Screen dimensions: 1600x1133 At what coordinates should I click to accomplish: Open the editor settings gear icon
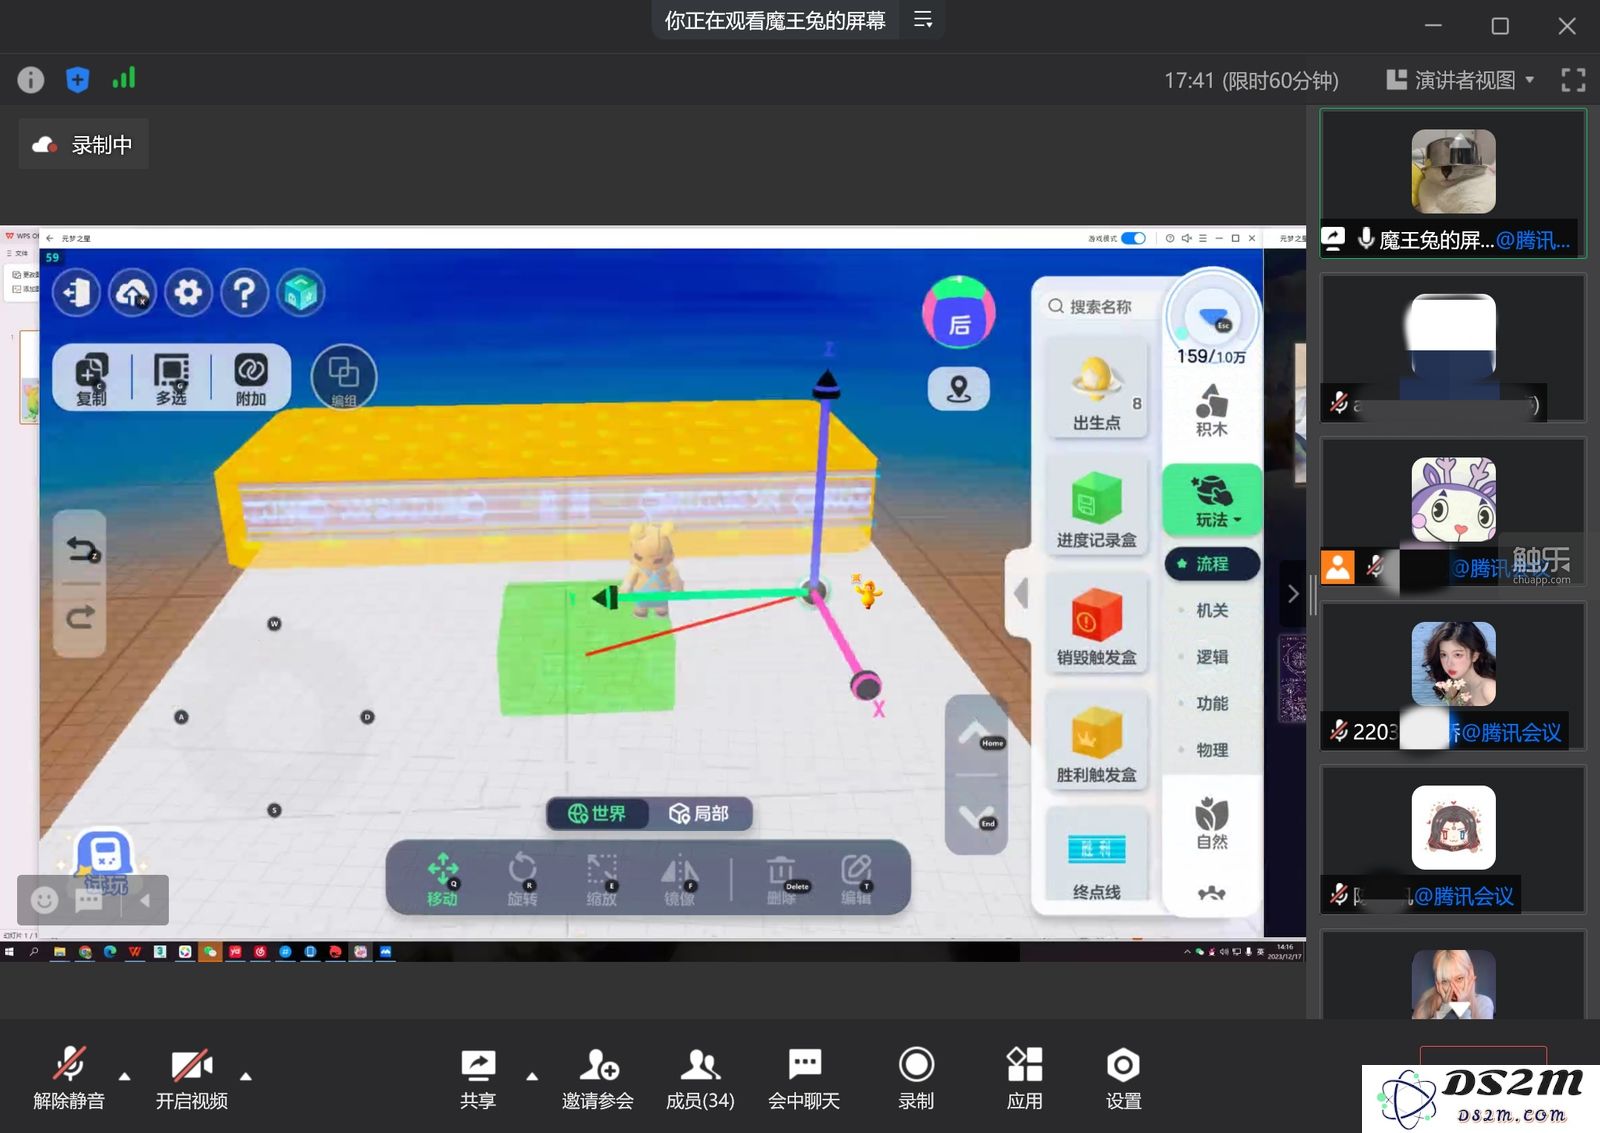tap(188, 293)
